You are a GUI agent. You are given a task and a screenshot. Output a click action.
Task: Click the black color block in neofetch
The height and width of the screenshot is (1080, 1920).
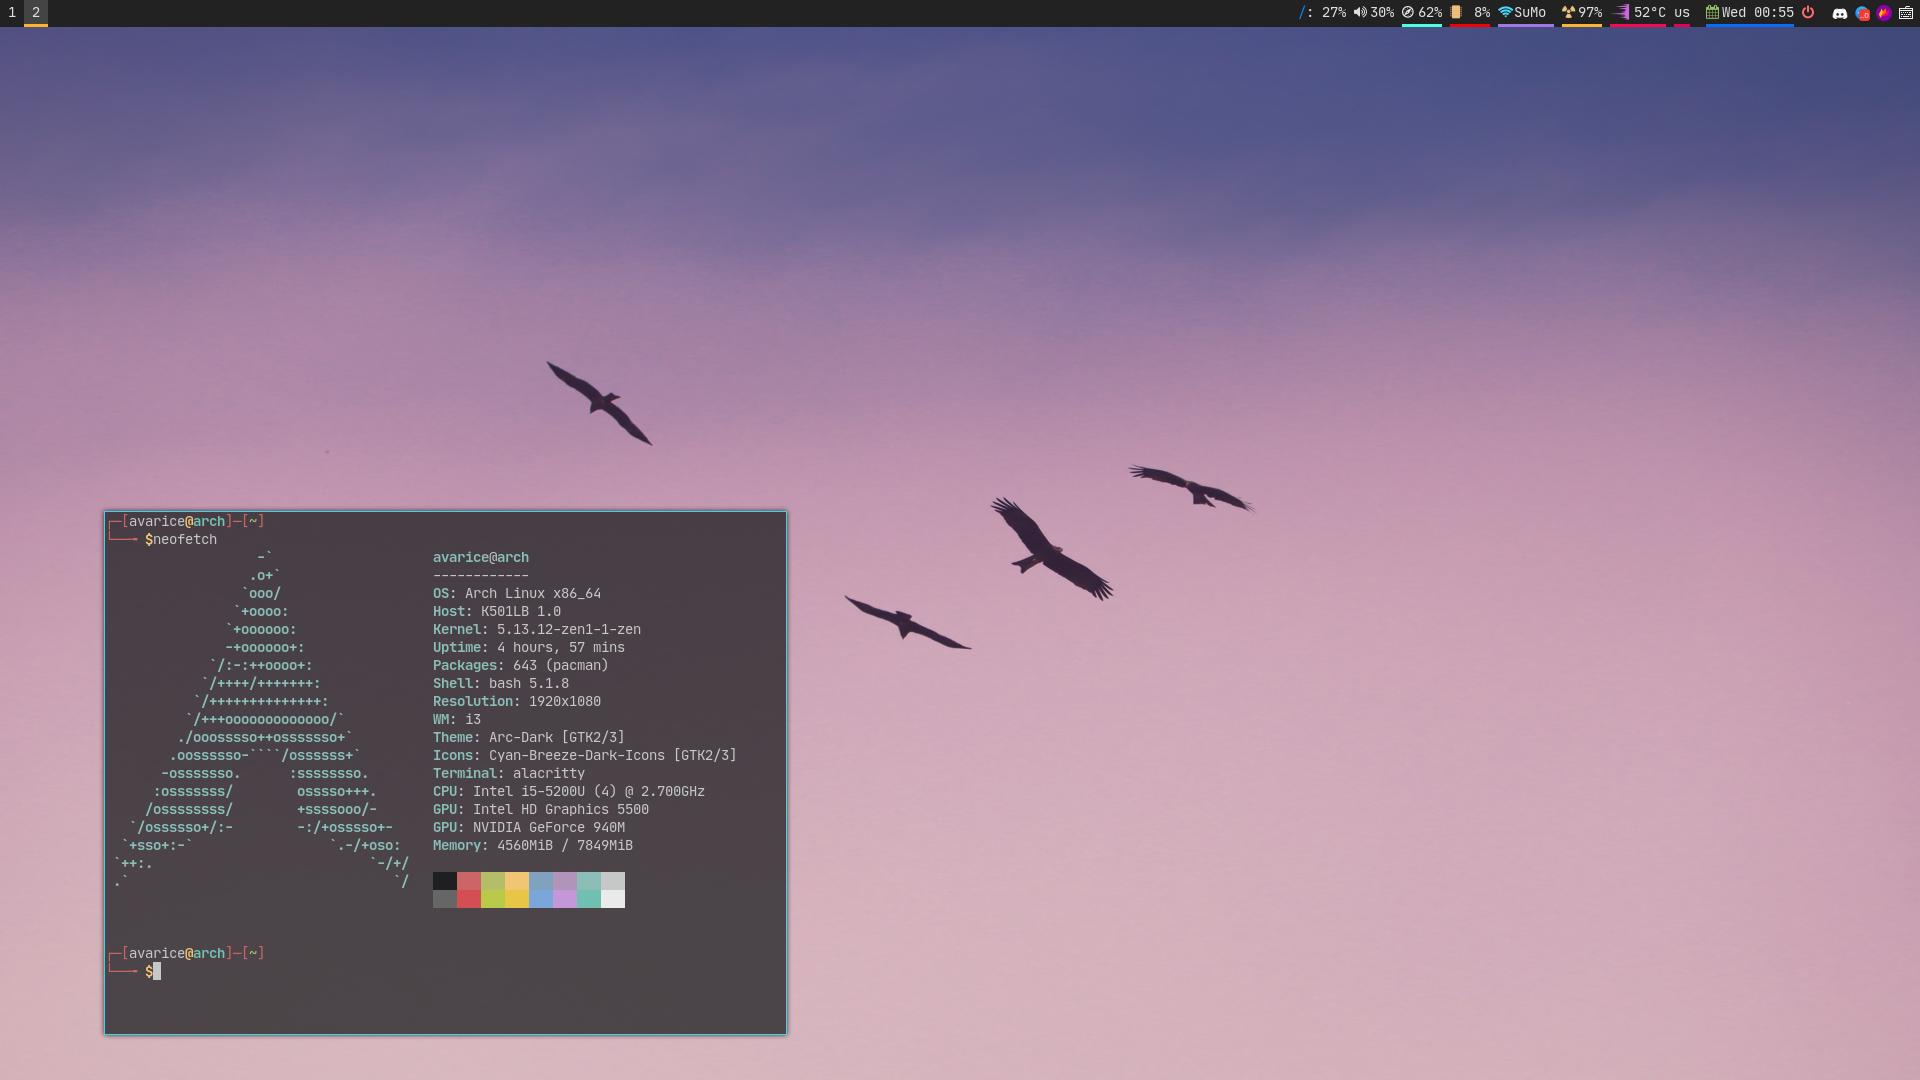[x=445, y=881]
